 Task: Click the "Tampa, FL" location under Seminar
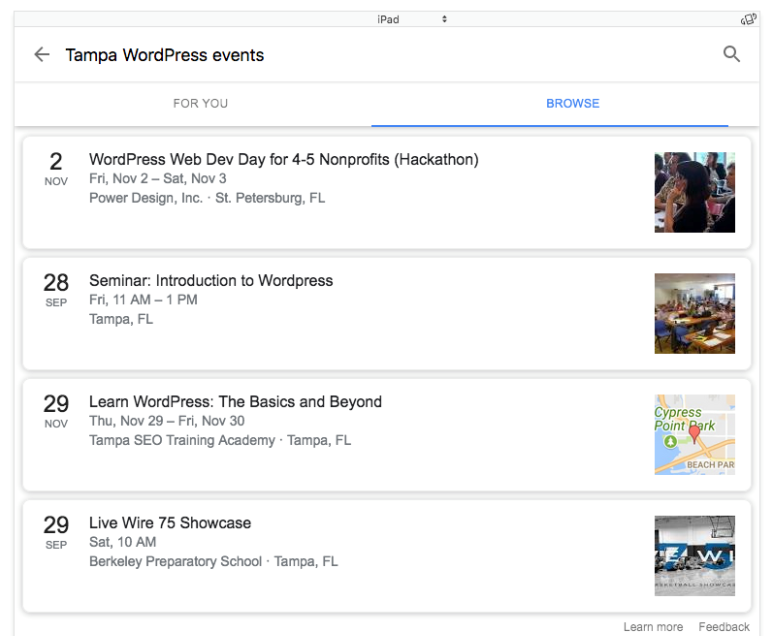[x=121, y=319]
